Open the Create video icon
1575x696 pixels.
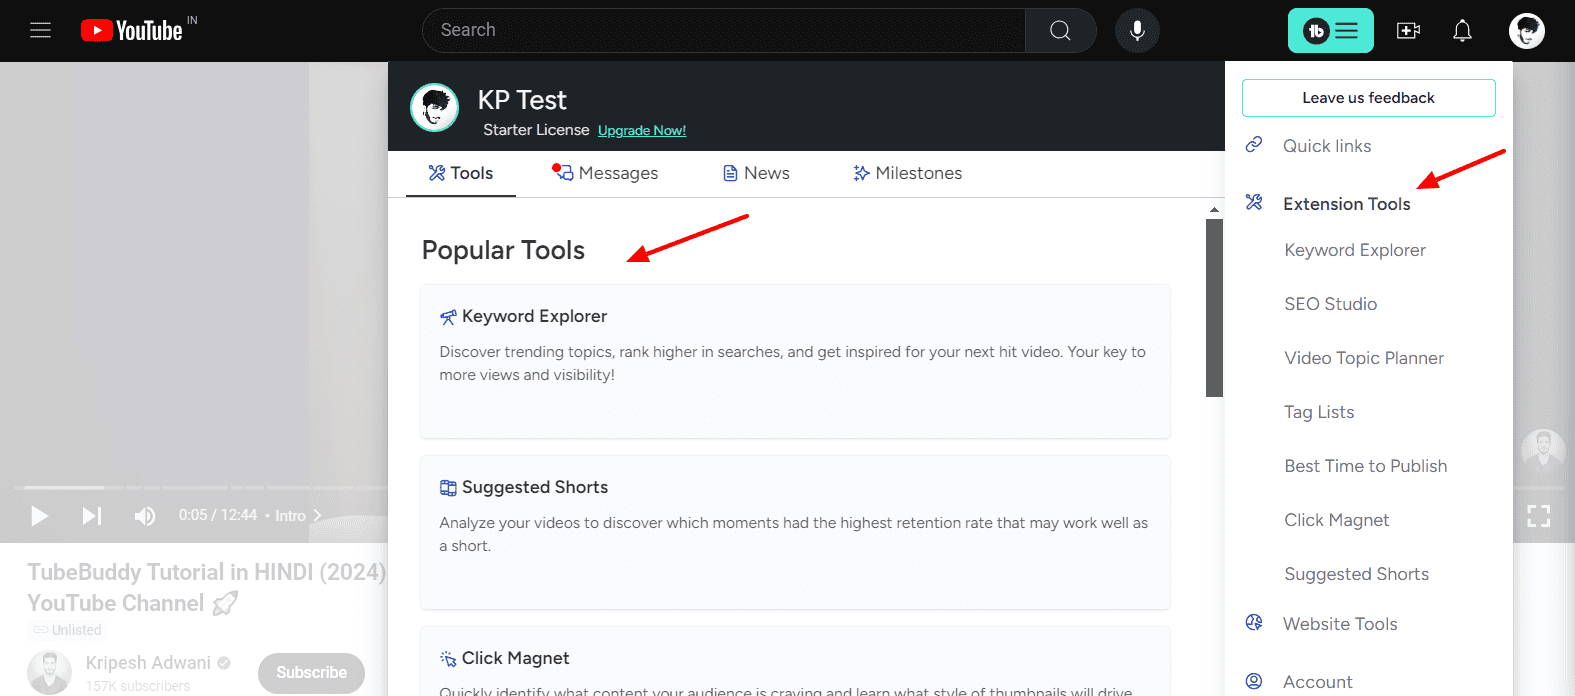coord(1408,31)
